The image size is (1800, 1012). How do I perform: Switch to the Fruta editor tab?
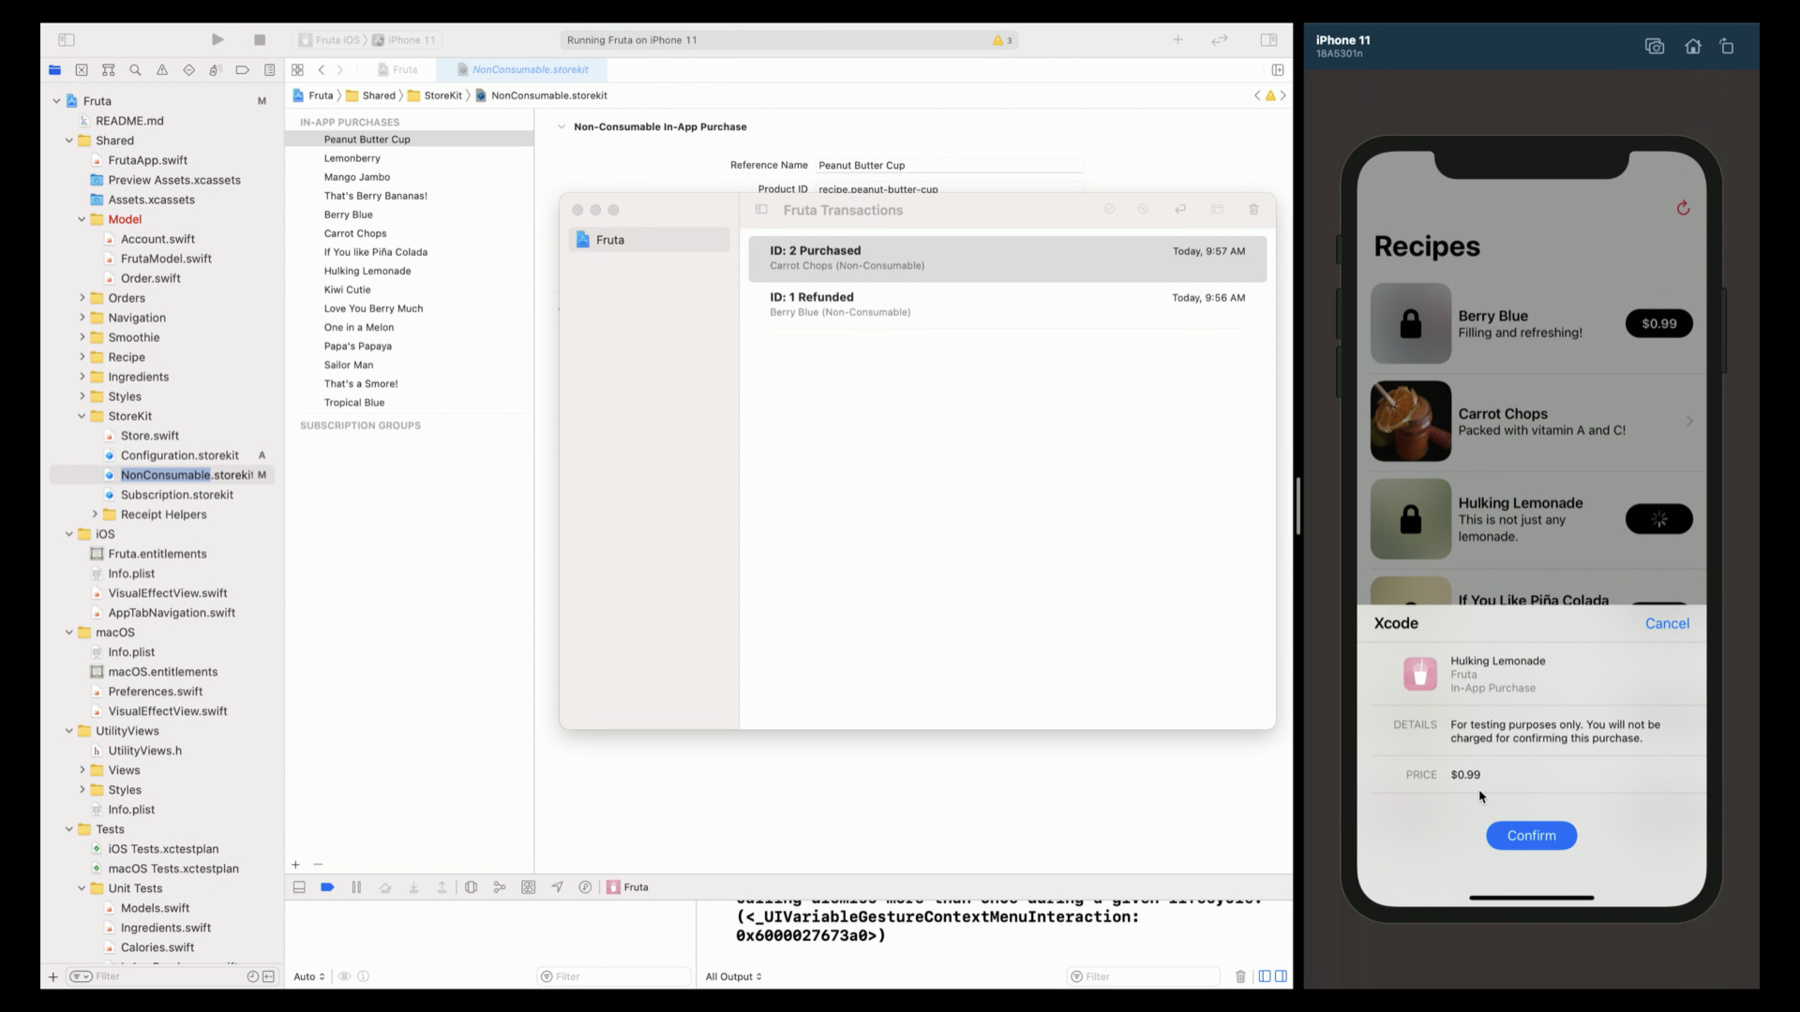tap(397, 70)
